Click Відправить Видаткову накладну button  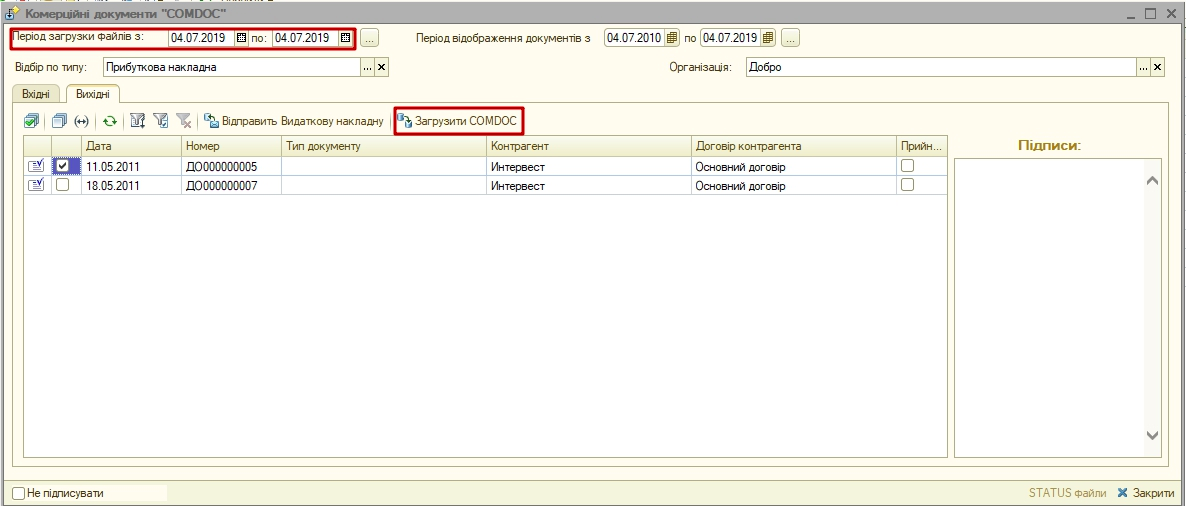point(294,121)
